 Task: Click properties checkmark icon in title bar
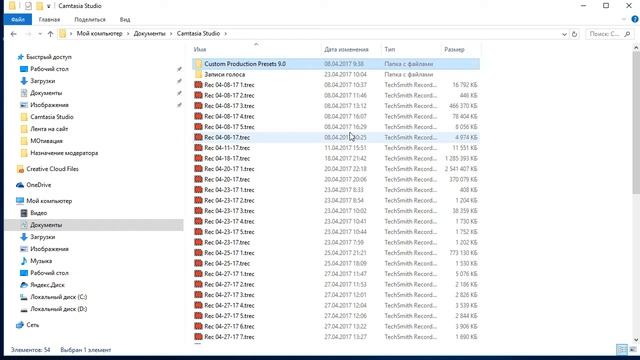(x=28, y=6)
